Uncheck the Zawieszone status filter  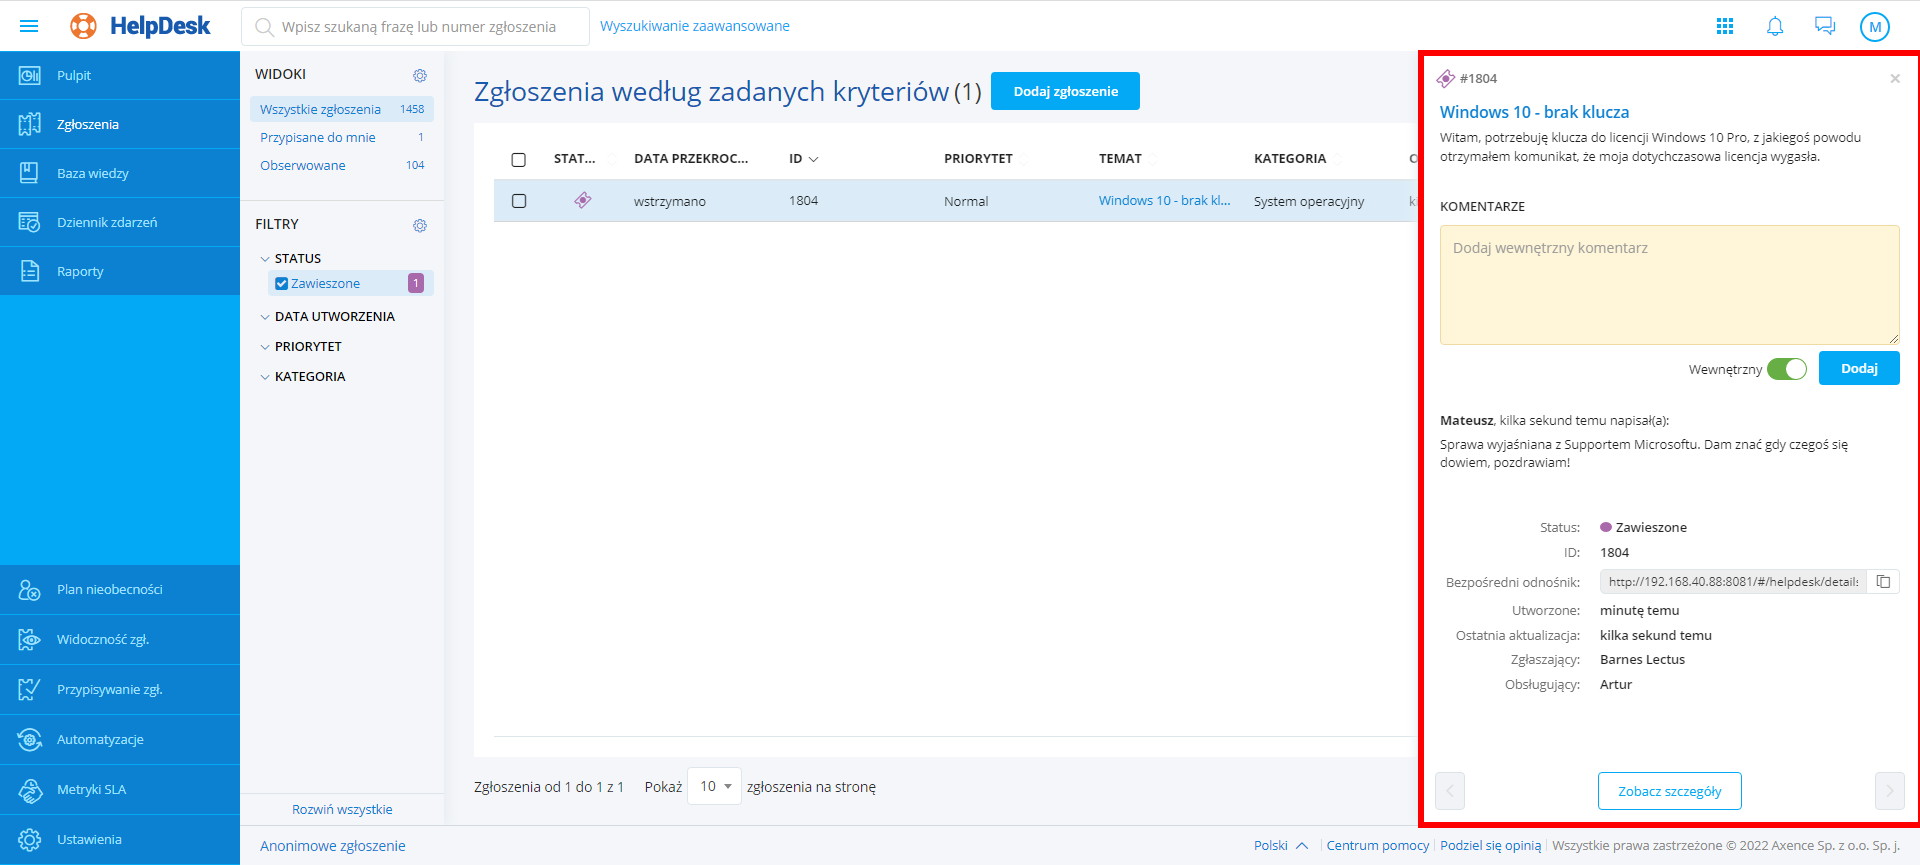282,284
